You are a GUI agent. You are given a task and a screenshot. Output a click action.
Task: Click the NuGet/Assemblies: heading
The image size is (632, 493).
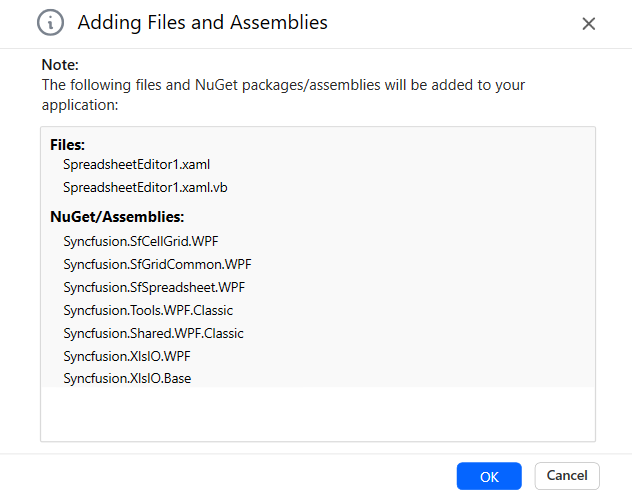[x=117, y=217]
